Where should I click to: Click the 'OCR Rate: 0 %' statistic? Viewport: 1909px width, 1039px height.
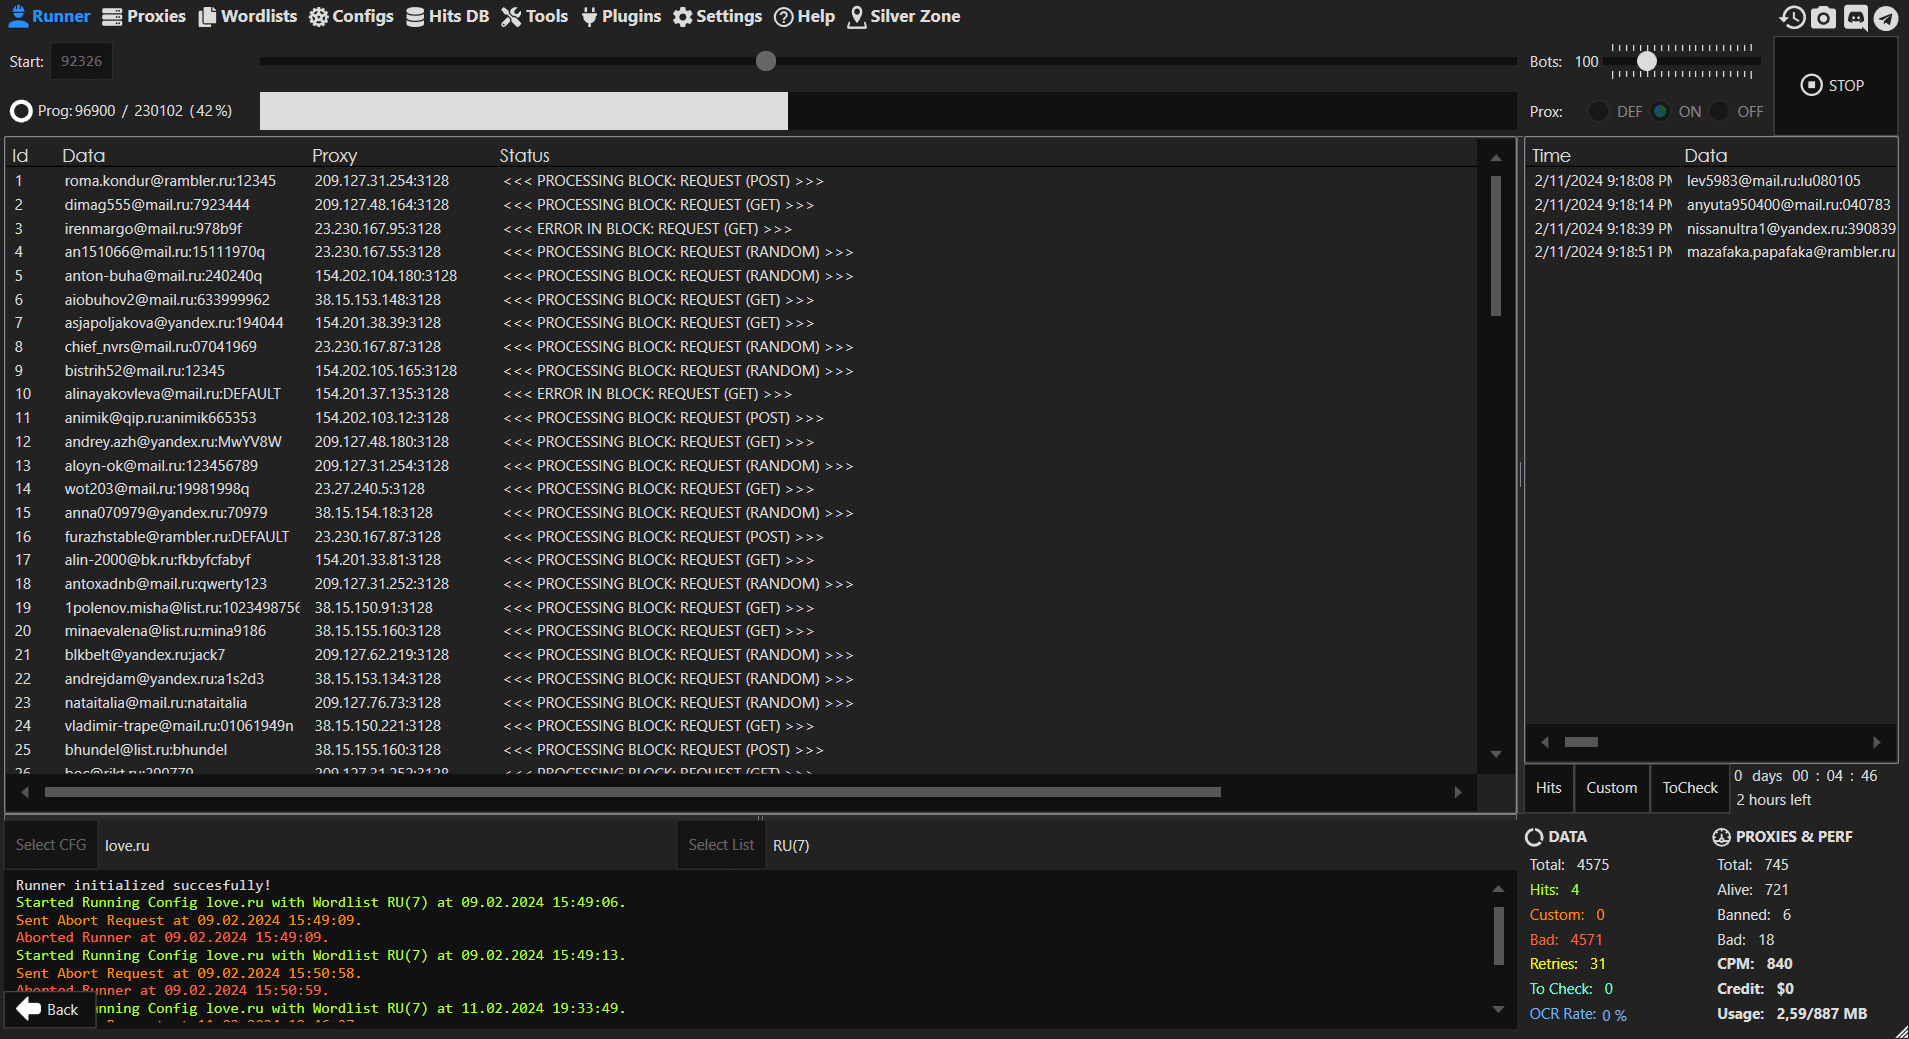tap(1578, 1014)
